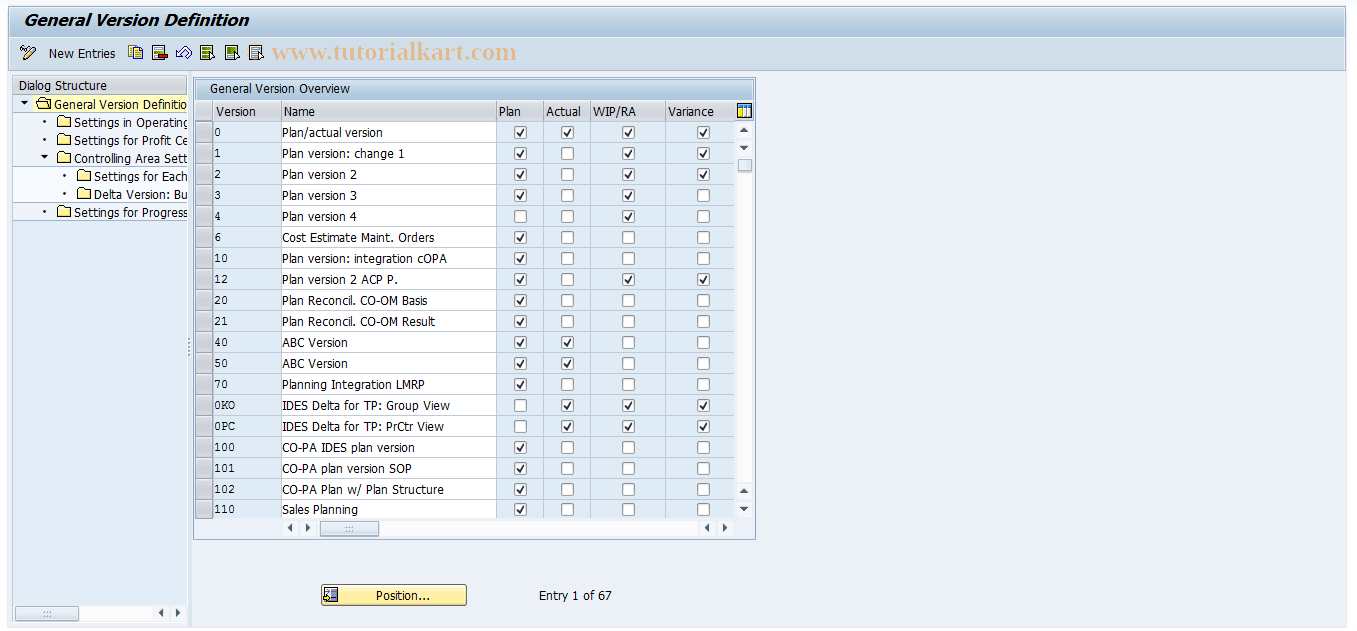Select the Display/Change pencil icon
The image size is (1357, 631).
click(27, 53)
